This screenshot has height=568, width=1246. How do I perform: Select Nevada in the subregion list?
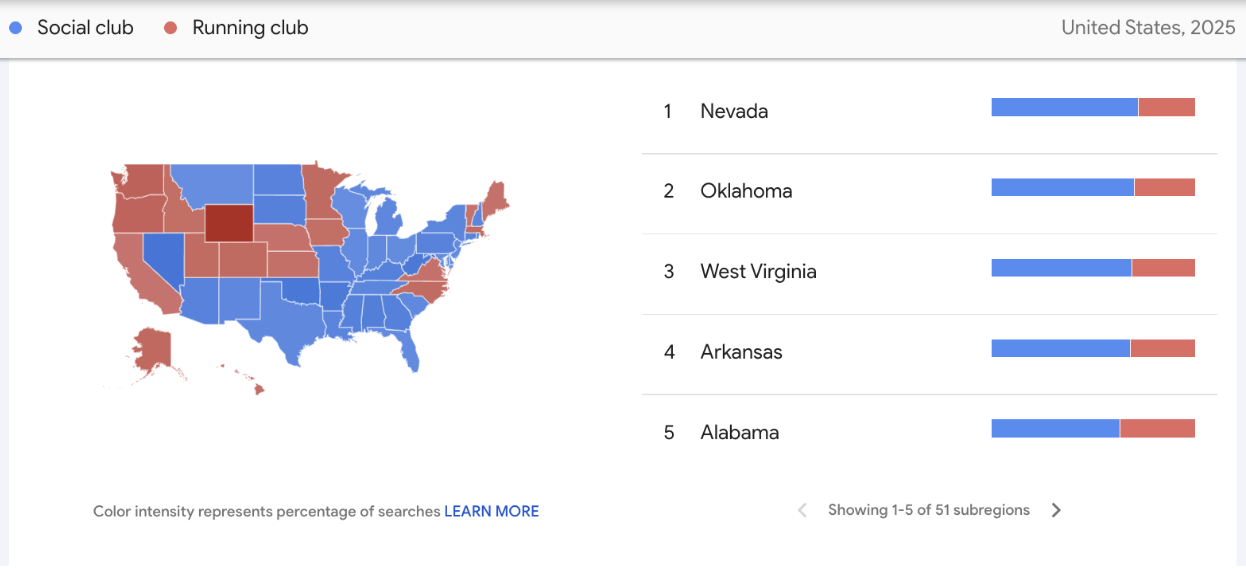point(734,111)
